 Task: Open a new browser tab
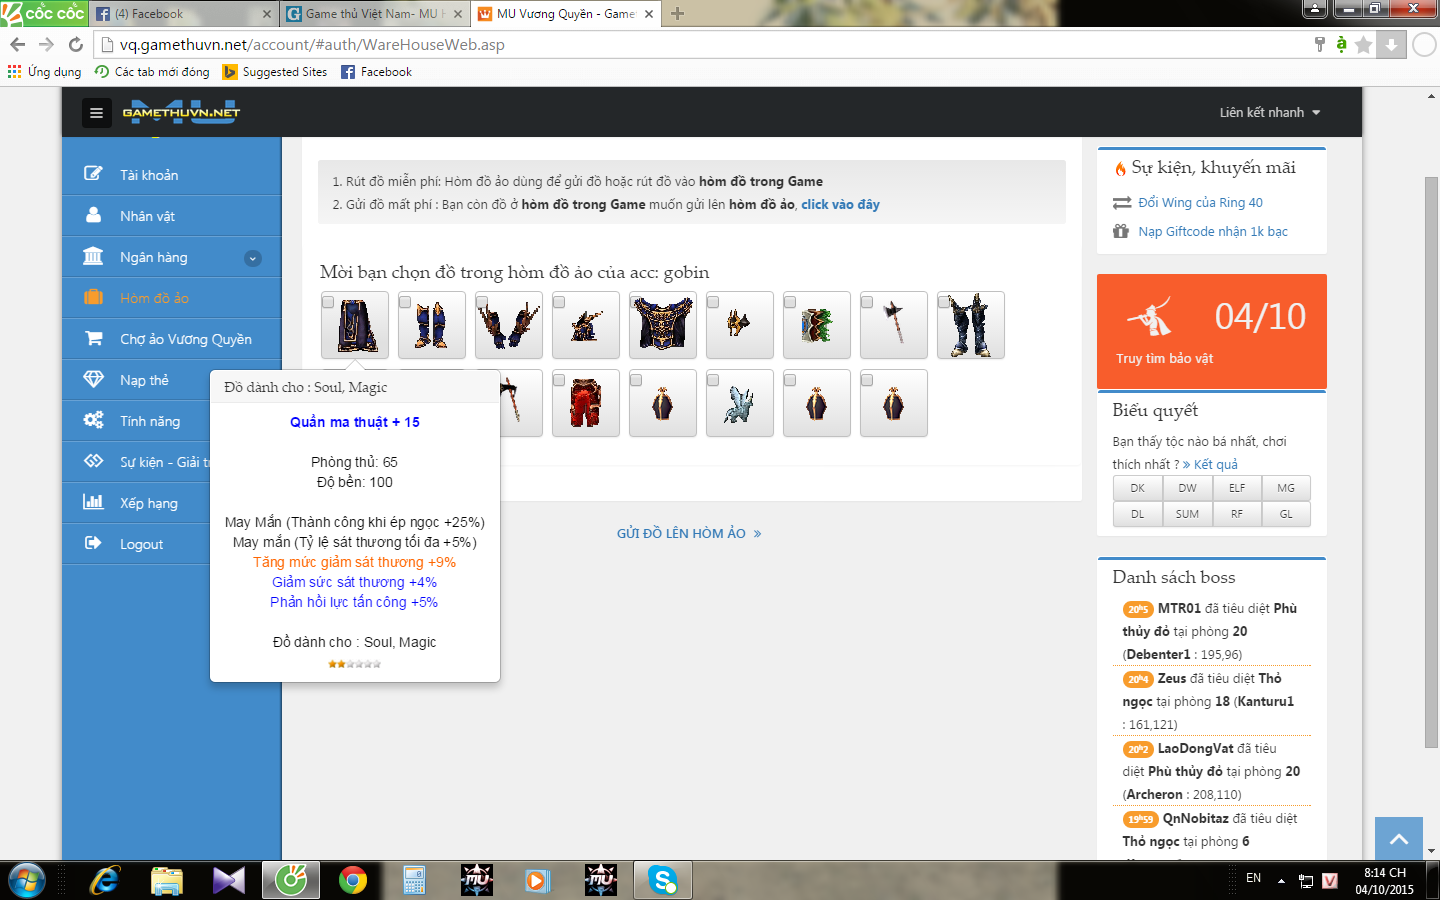pos(677,14)
